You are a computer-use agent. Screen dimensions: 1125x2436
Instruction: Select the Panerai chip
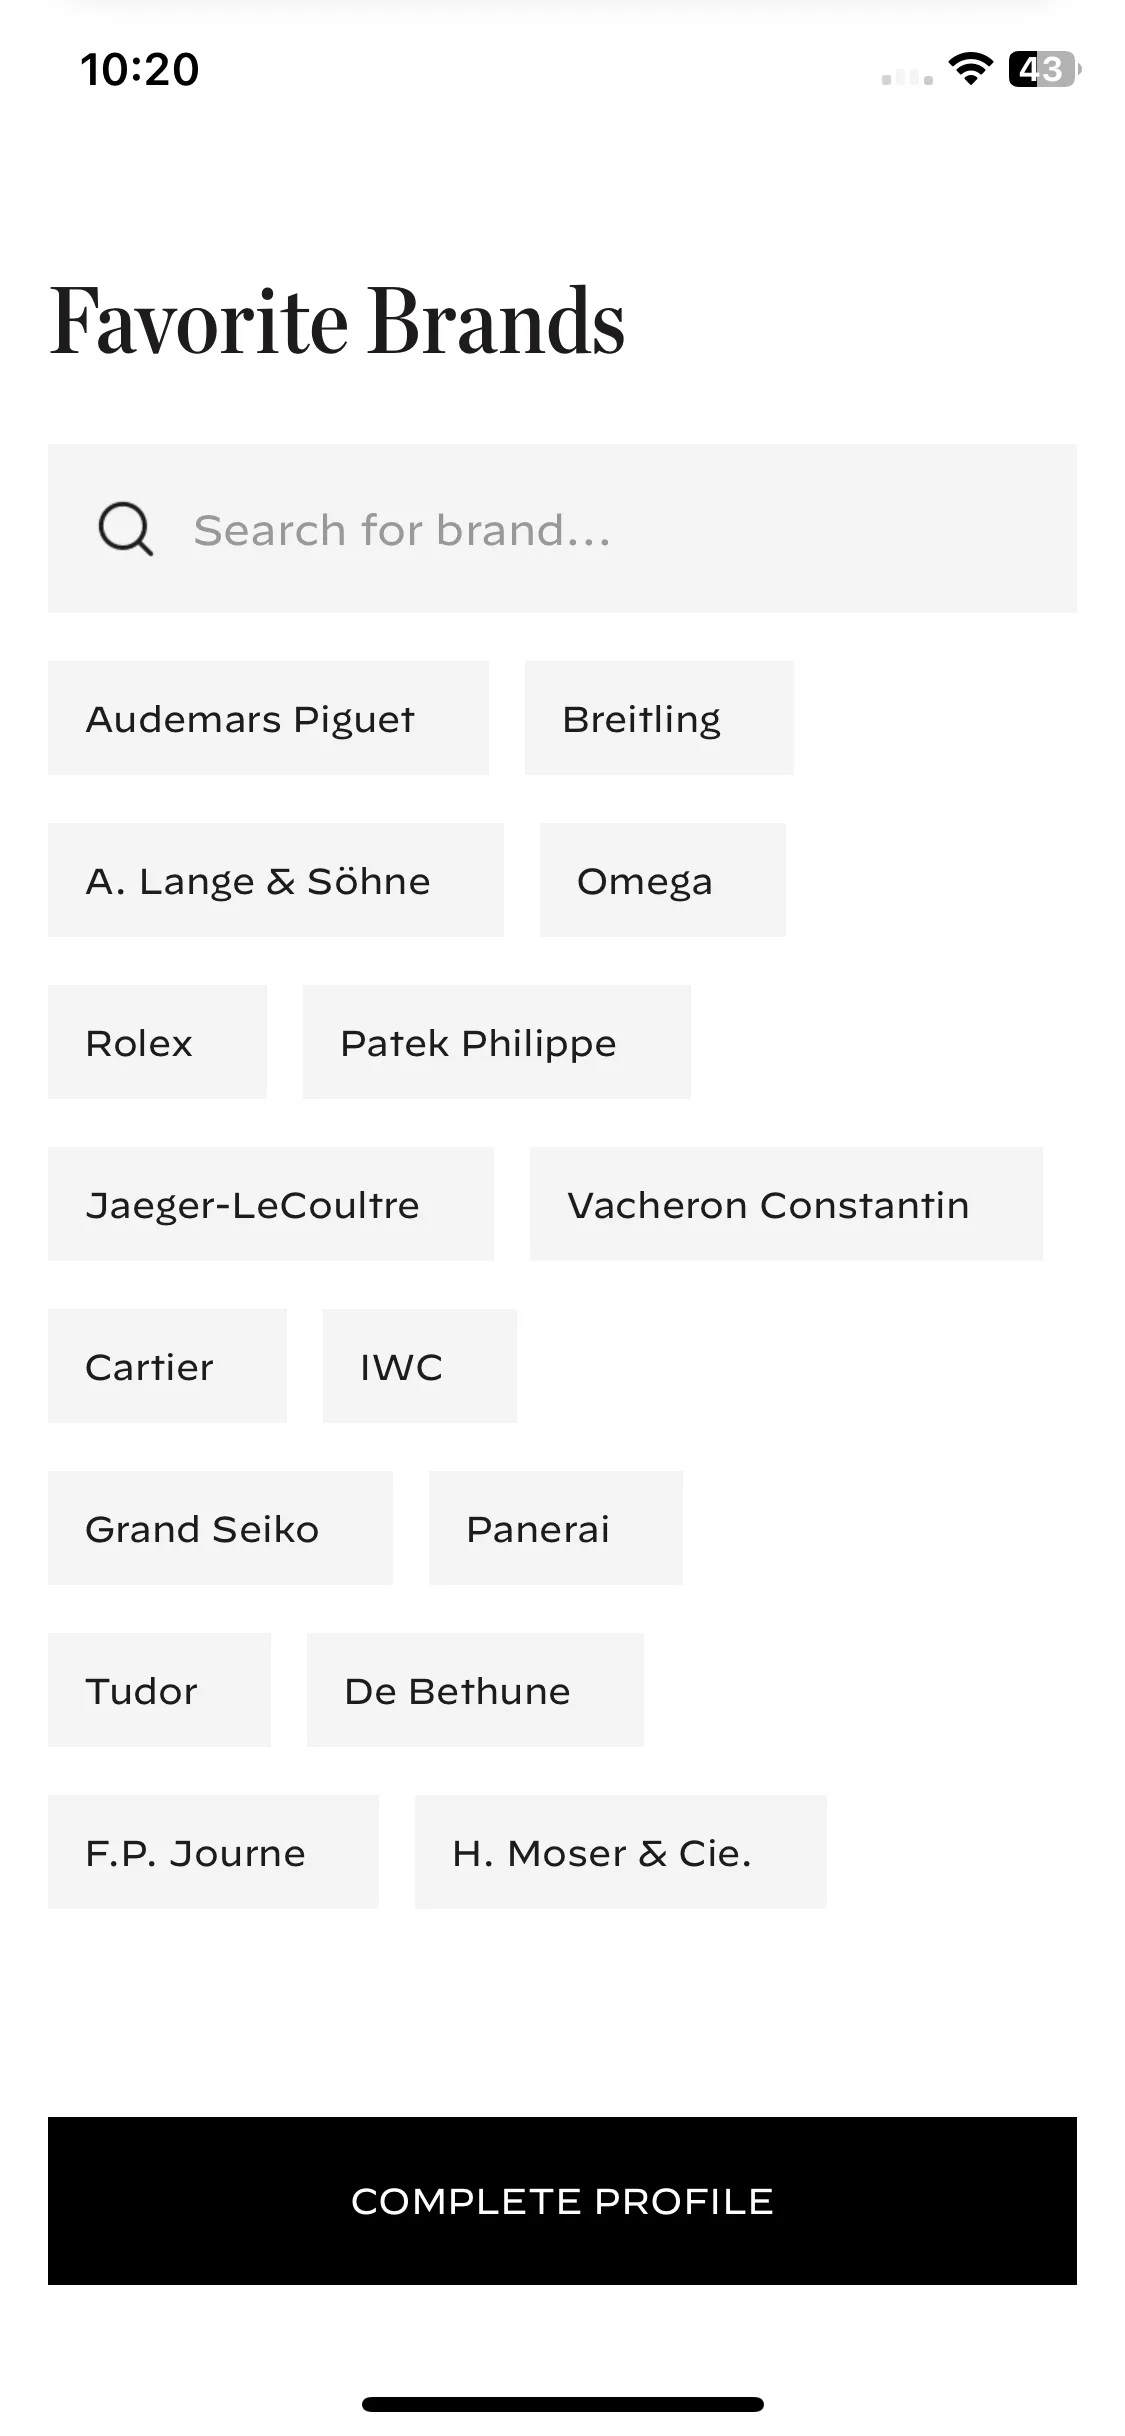pos(556,1528)
